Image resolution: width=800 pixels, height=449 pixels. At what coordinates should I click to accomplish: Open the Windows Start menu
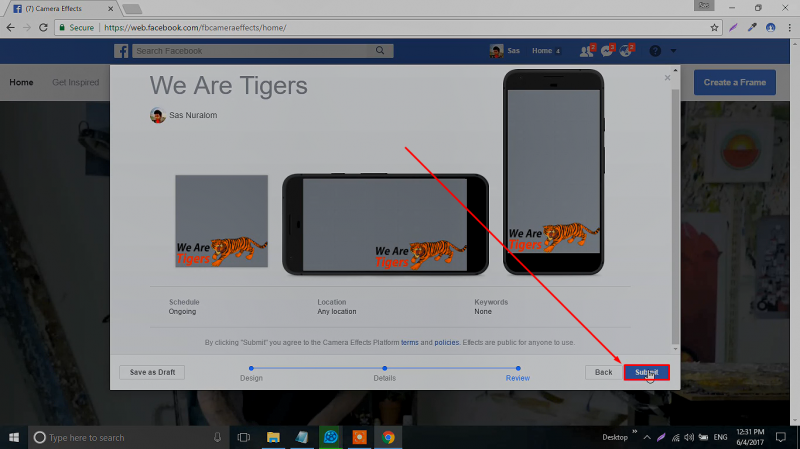[14, 437]
